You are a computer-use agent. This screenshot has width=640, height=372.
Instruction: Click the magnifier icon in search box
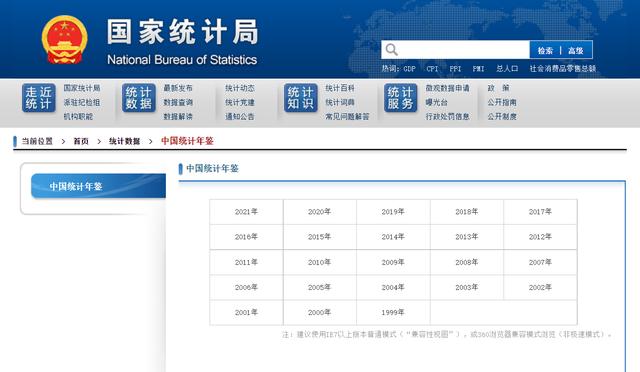pyautogui.click(x=391, y=50)
